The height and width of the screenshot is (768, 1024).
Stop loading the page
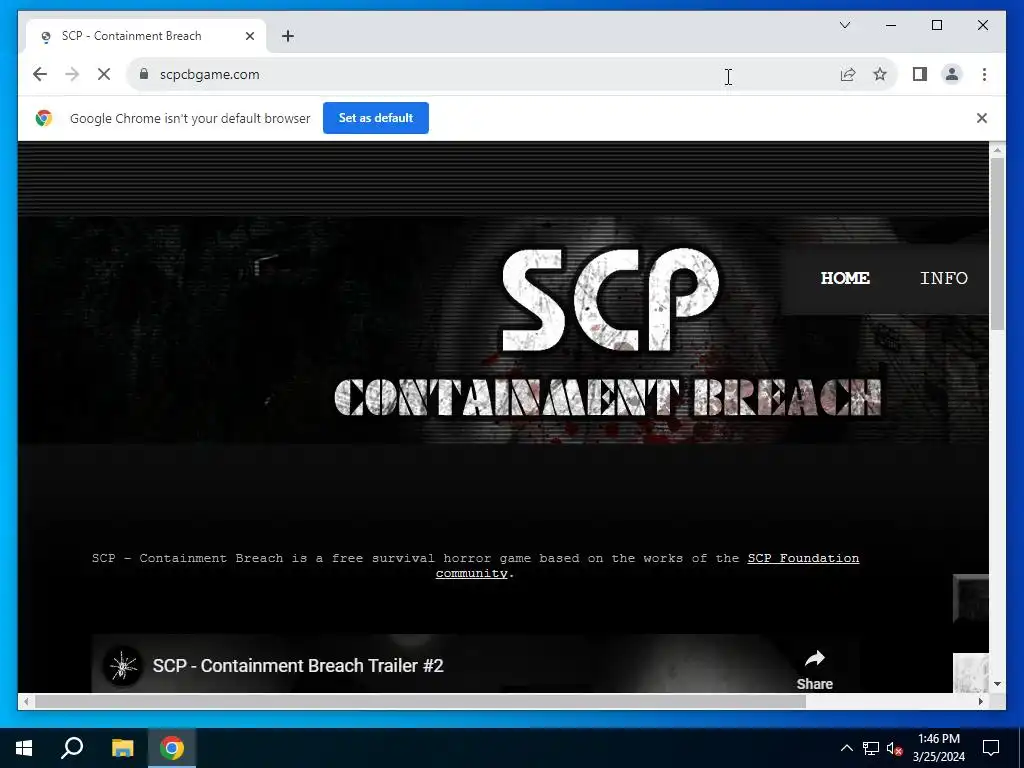tap(104, 74)
